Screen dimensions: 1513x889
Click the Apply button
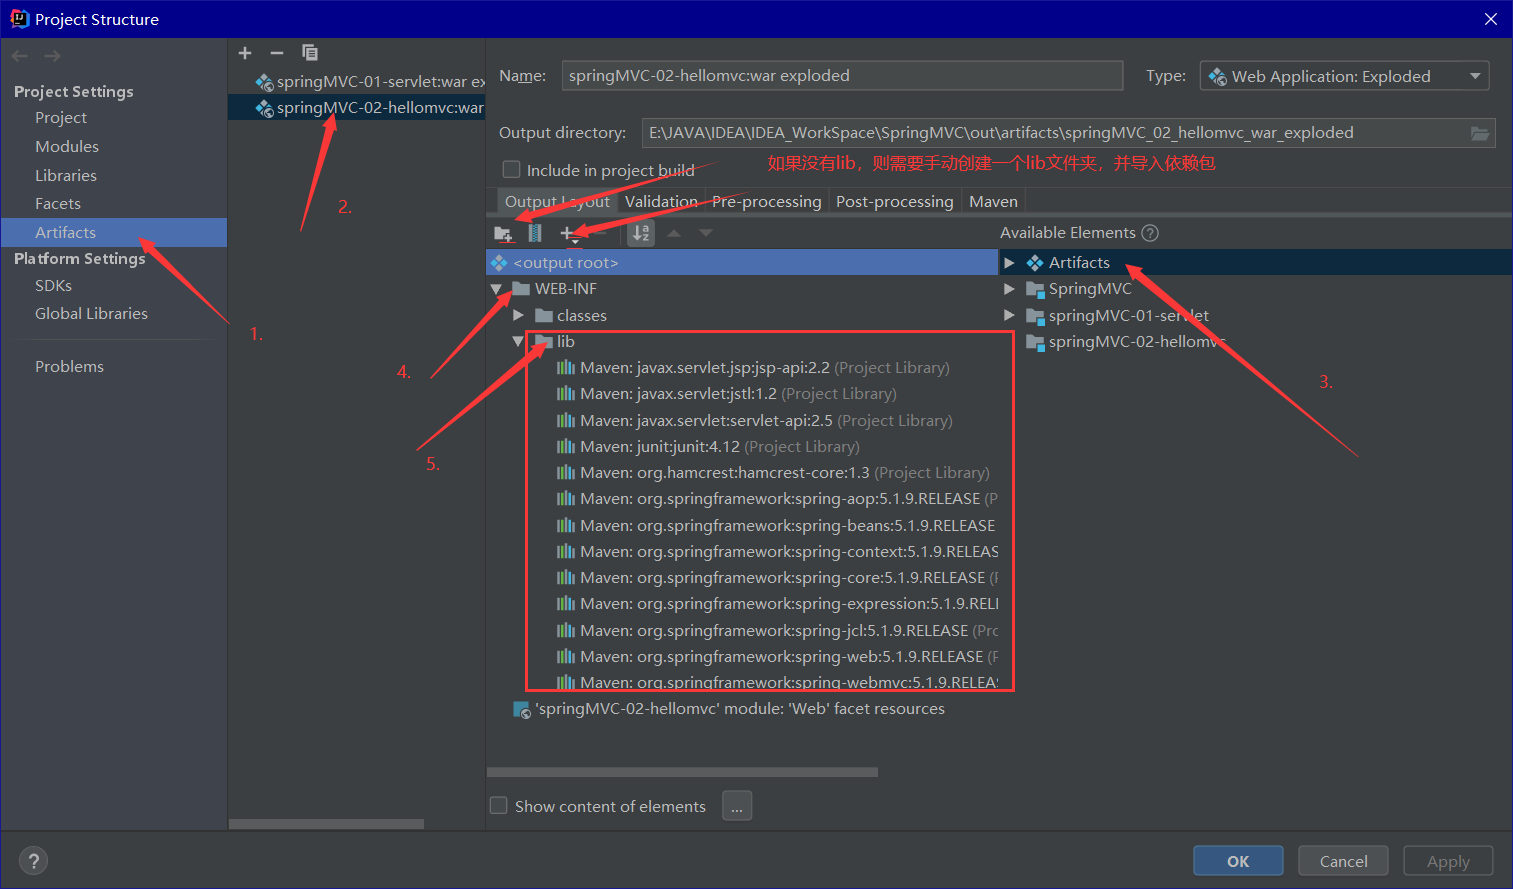click(x=1448, y=861)
